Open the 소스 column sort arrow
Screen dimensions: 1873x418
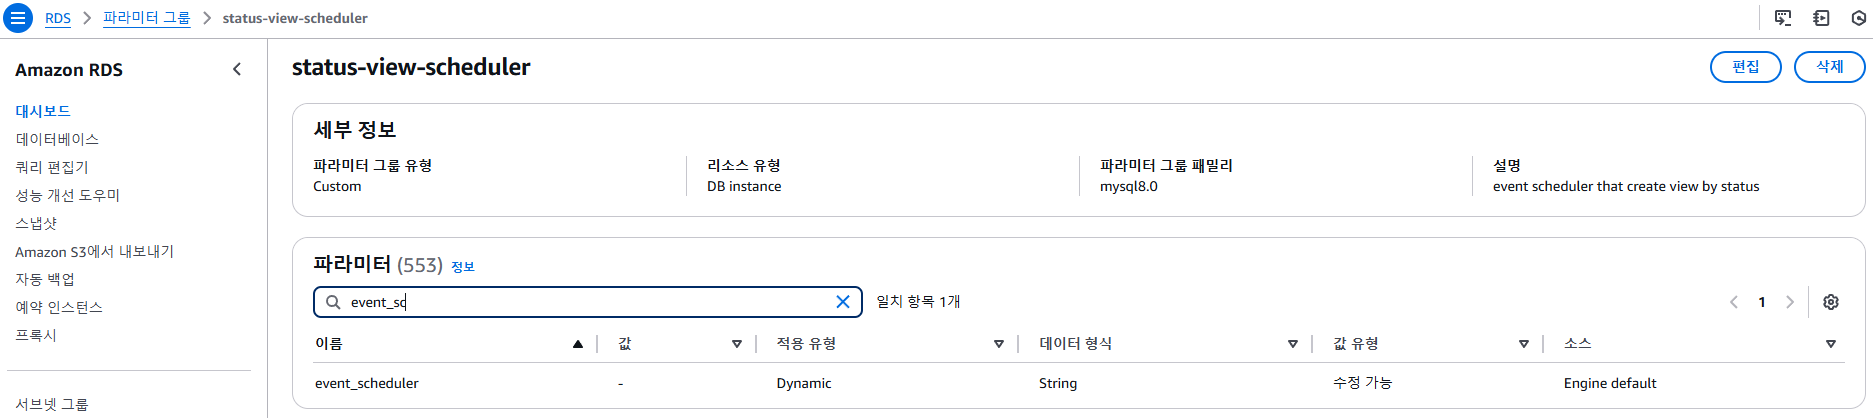click(x=1831, y=344)
